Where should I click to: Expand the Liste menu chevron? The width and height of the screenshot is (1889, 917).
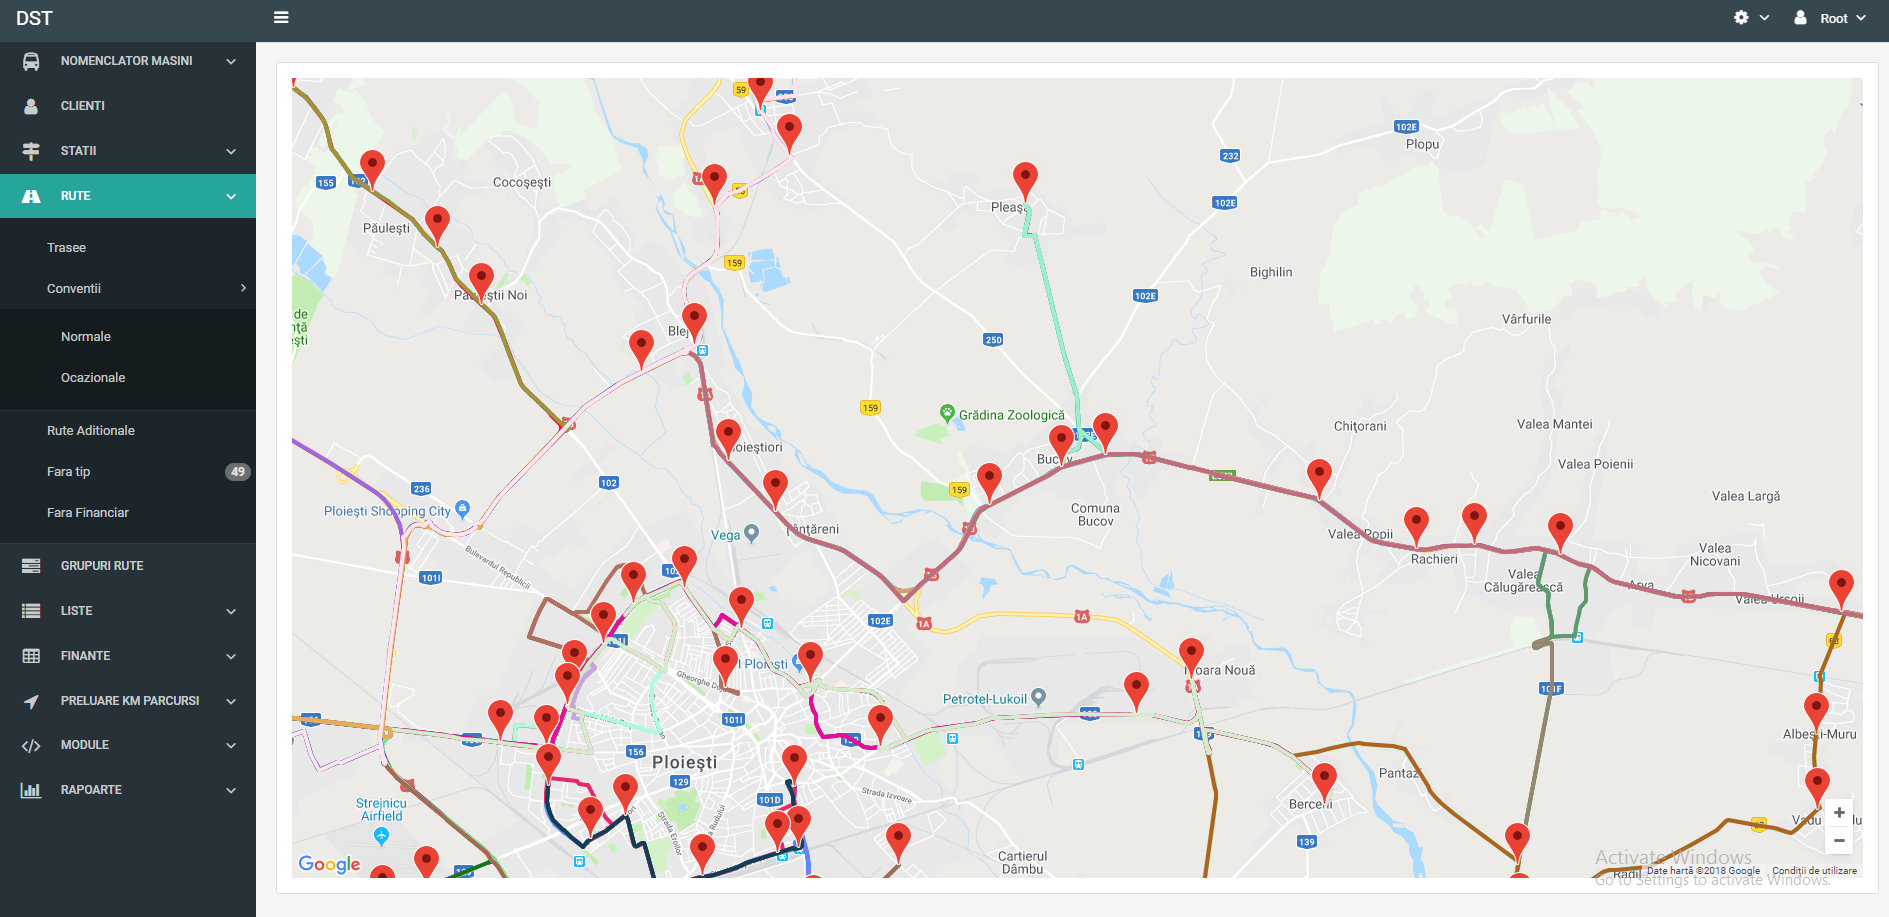click(x=231, y=611)
